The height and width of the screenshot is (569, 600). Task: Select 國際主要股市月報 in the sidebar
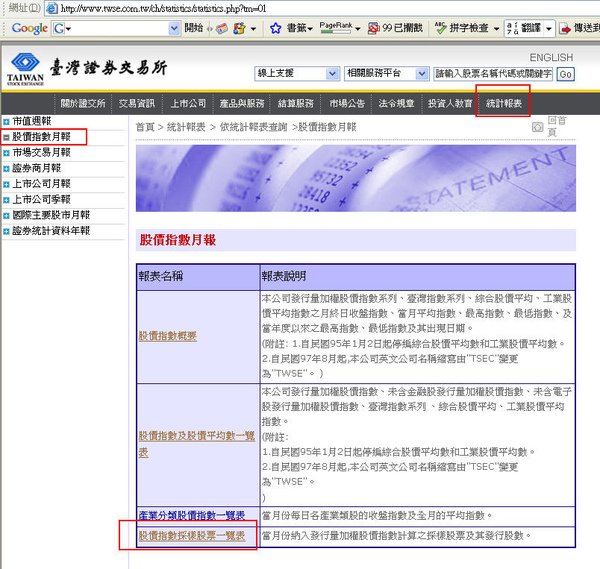pos(51,215)
